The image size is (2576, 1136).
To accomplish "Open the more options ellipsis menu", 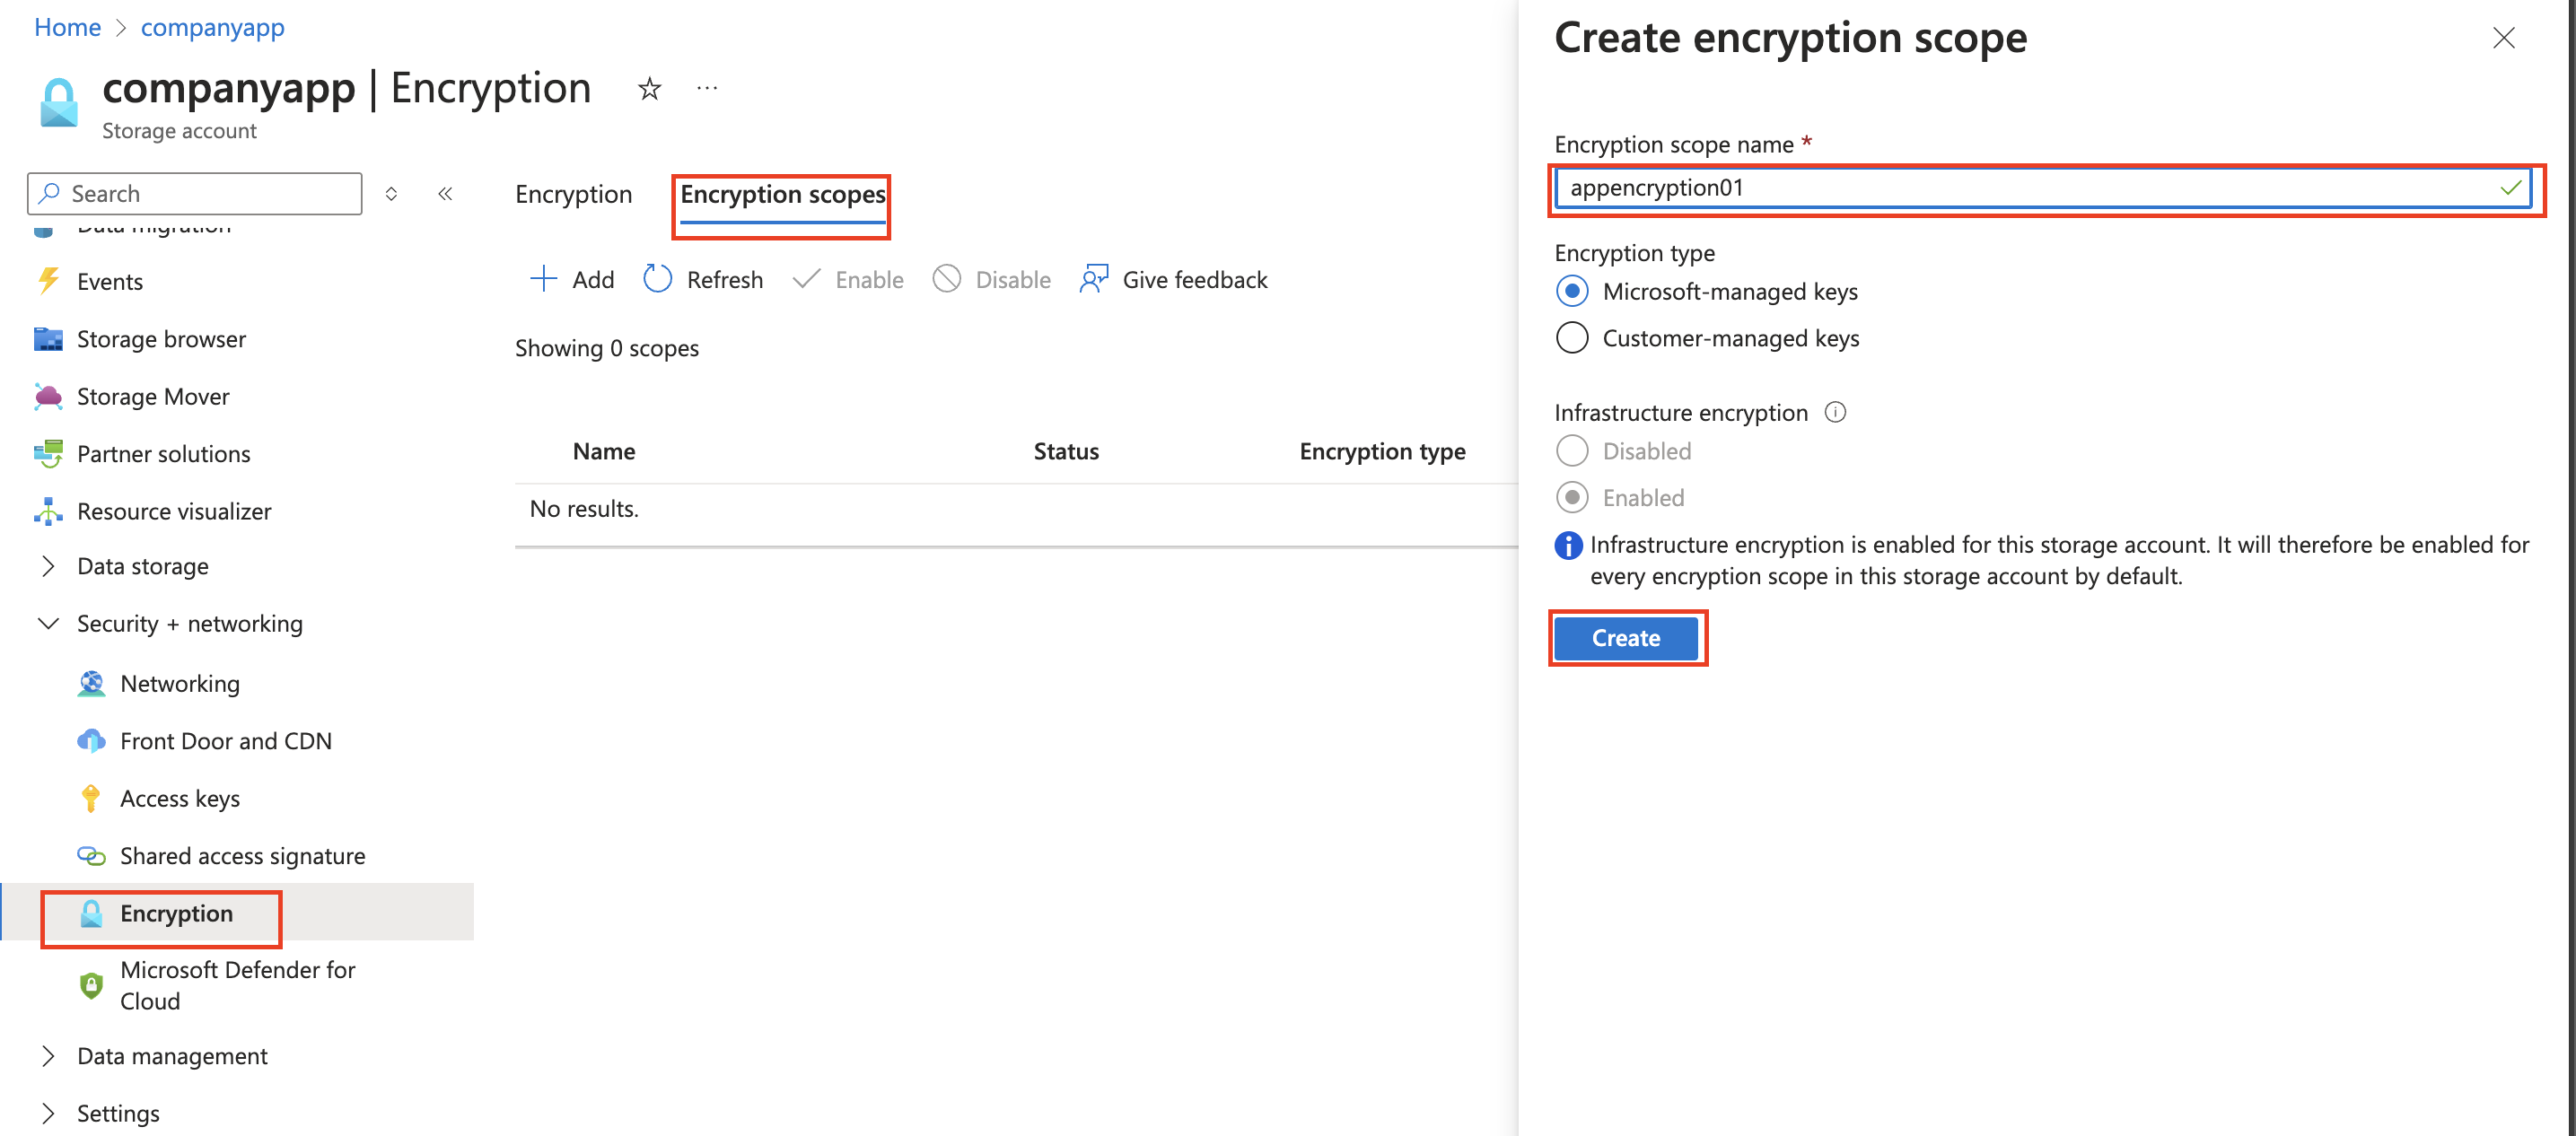I will coord(707,89).
